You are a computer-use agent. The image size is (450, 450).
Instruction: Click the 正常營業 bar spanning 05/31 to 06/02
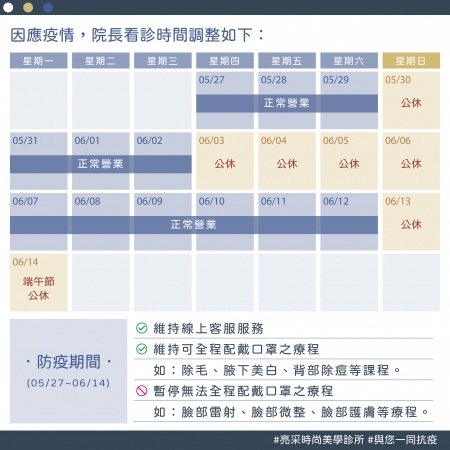tap(101, 164)
